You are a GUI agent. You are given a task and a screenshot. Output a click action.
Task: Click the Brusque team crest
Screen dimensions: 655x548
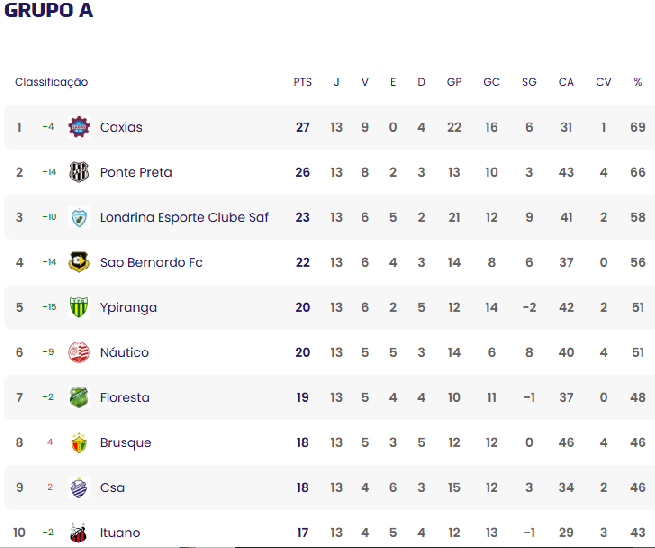pyautogui.click(x=79, y=443)
